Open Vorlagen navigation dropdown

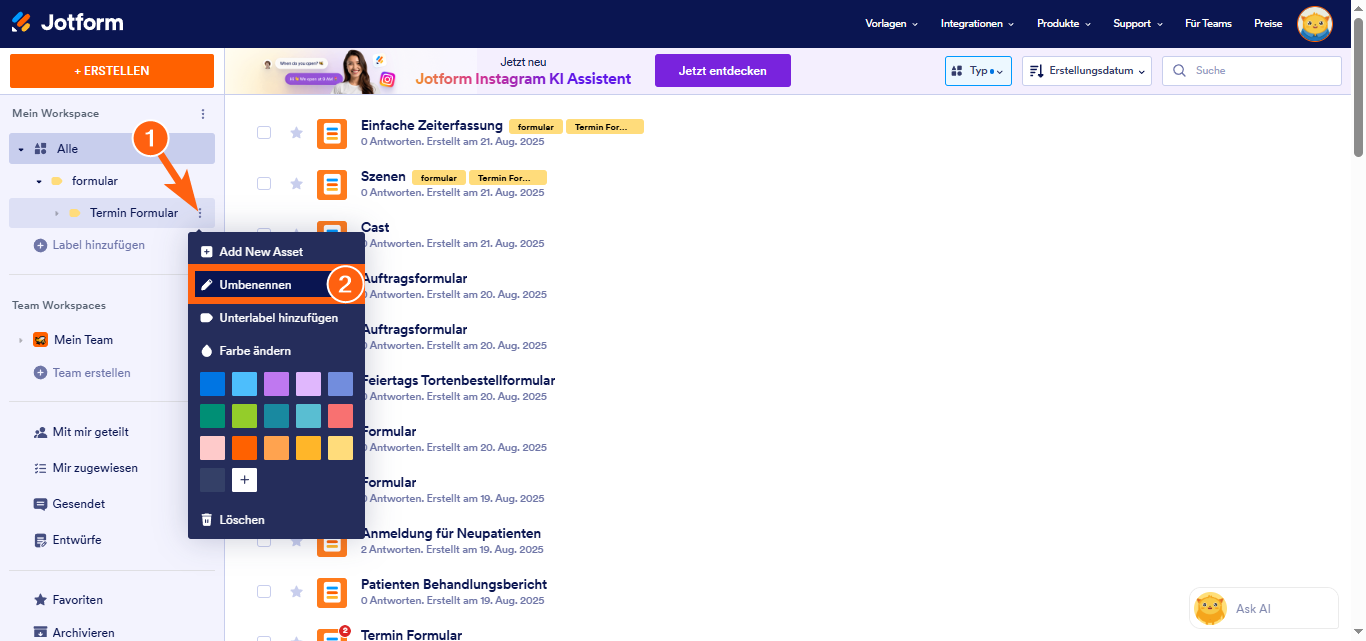(892, 24)
